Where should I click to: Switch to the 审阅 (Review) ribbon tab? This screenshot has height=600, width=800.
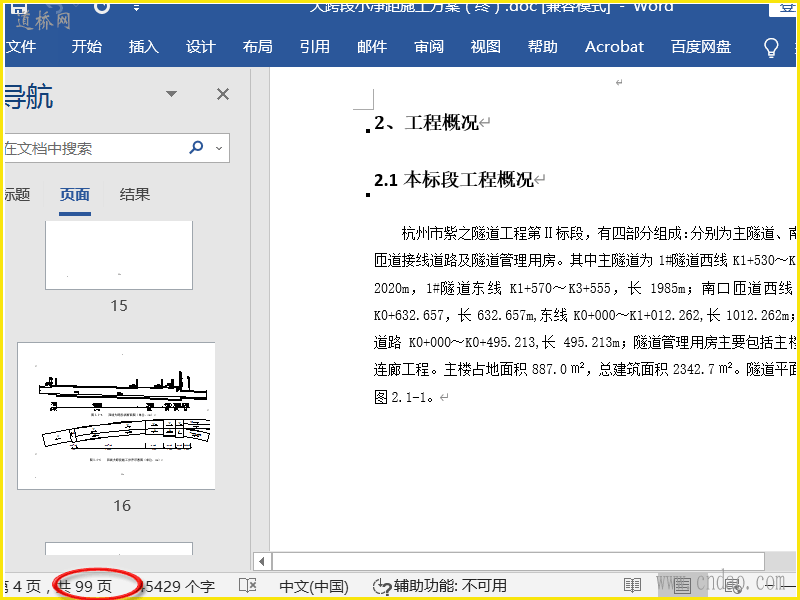(429, 46)
